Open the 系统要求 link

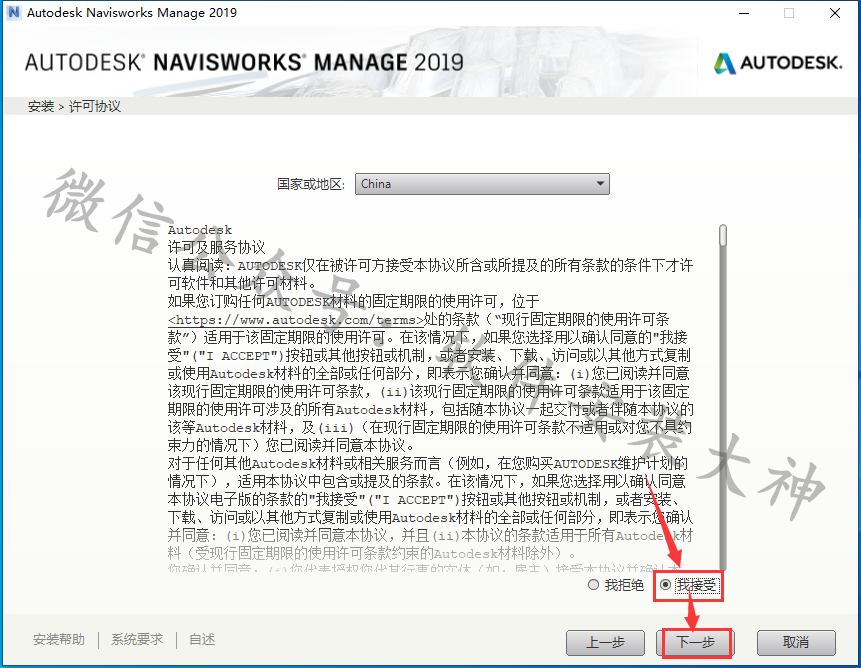pos(137,639)
